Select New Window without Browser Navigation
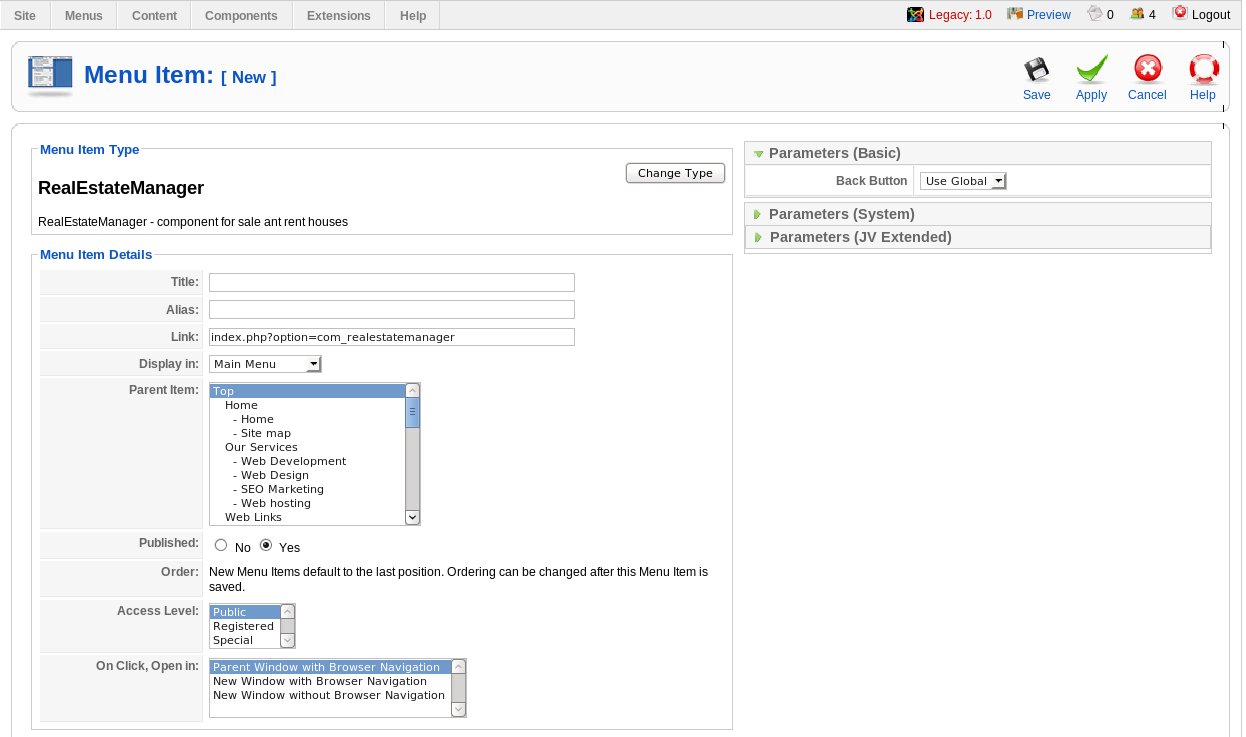This screenshot has height=737, width=1246. click(330, 695)
